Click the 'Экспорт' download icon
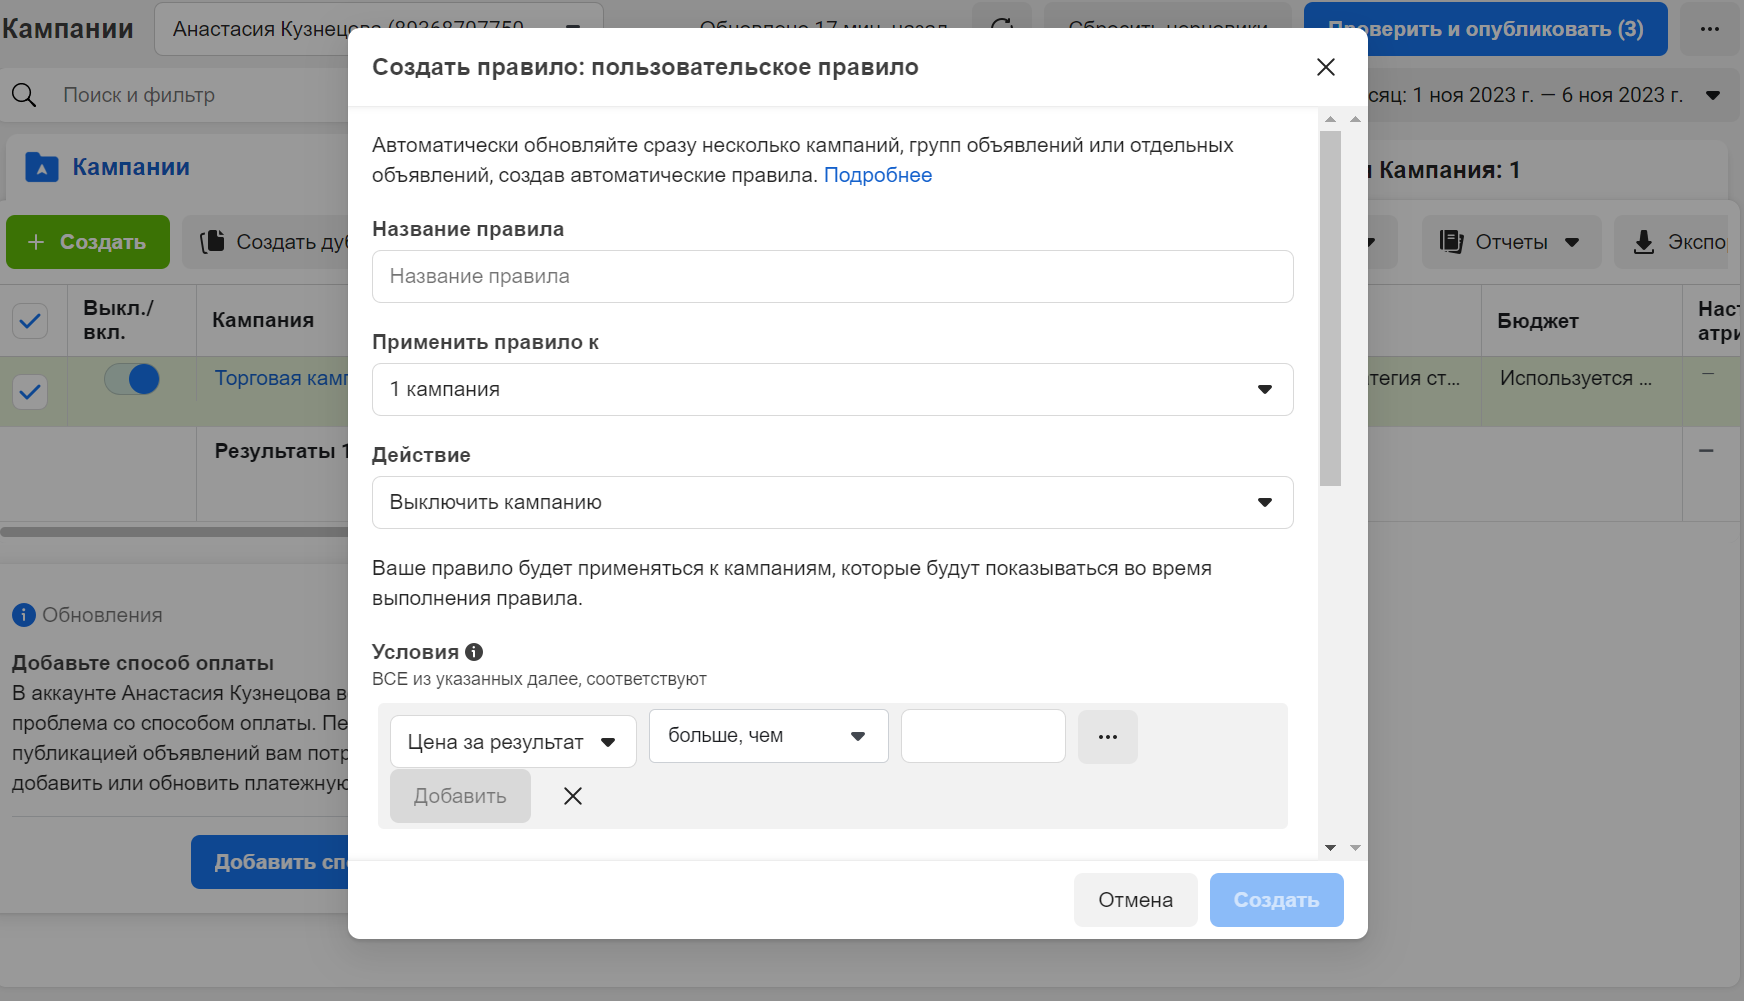The width and height of the screenshot is (1744, 1001). 1644,242
